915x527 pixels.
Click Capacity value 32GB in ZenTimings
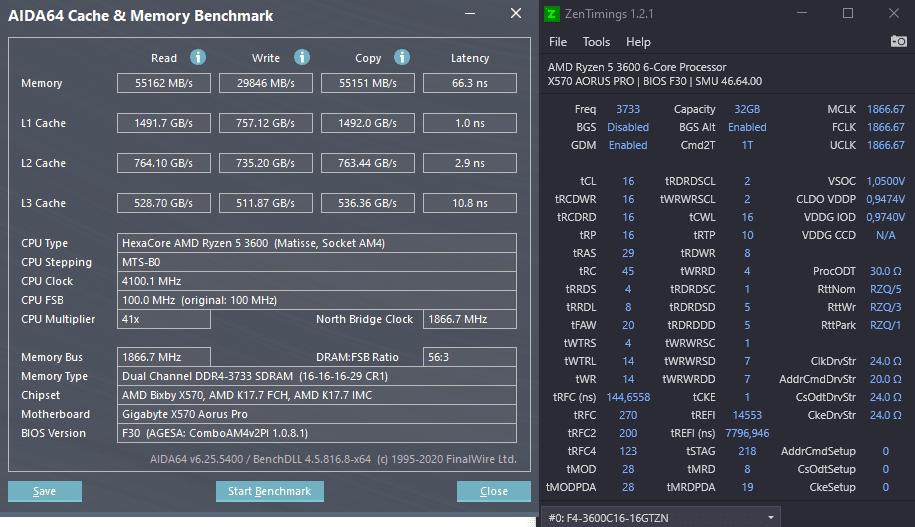(747, 109)
